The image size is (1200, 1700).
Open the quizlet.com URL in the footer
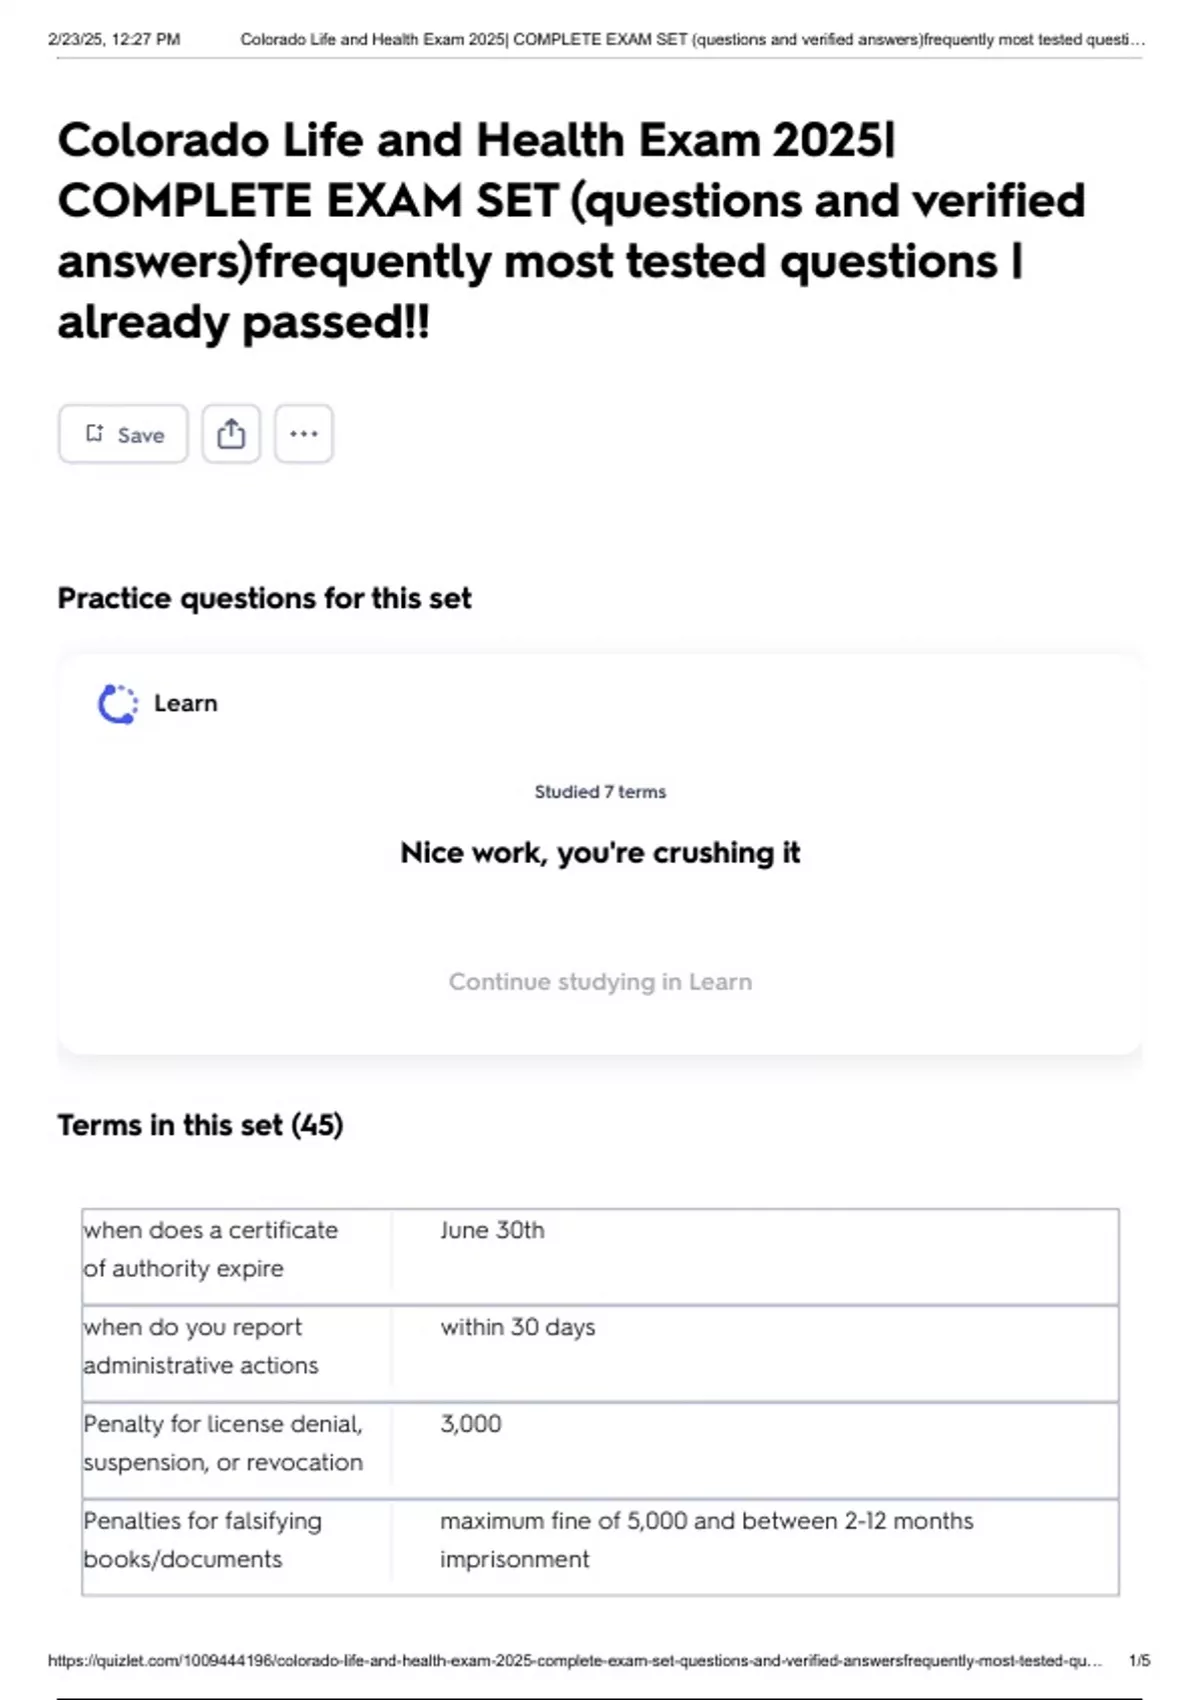[574, 1661]
